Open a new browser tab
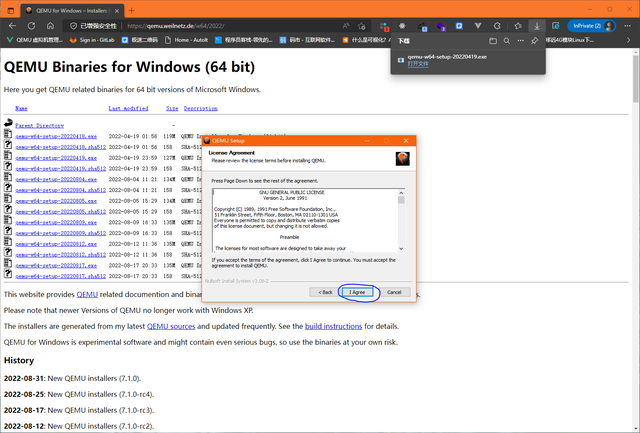 (131, 11)
